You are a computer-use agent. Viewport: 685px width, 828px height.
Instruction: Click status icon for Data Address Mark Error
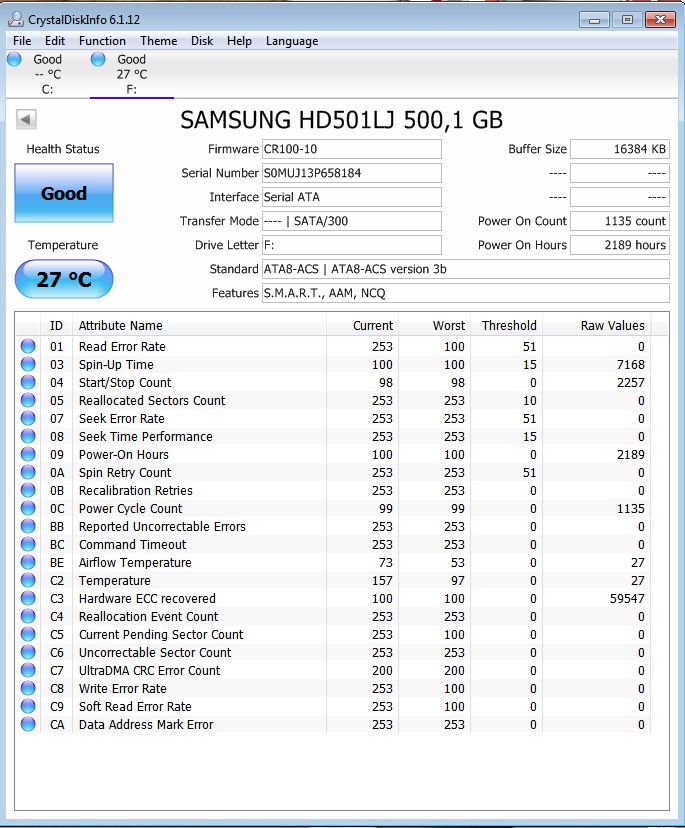(28, 724)
